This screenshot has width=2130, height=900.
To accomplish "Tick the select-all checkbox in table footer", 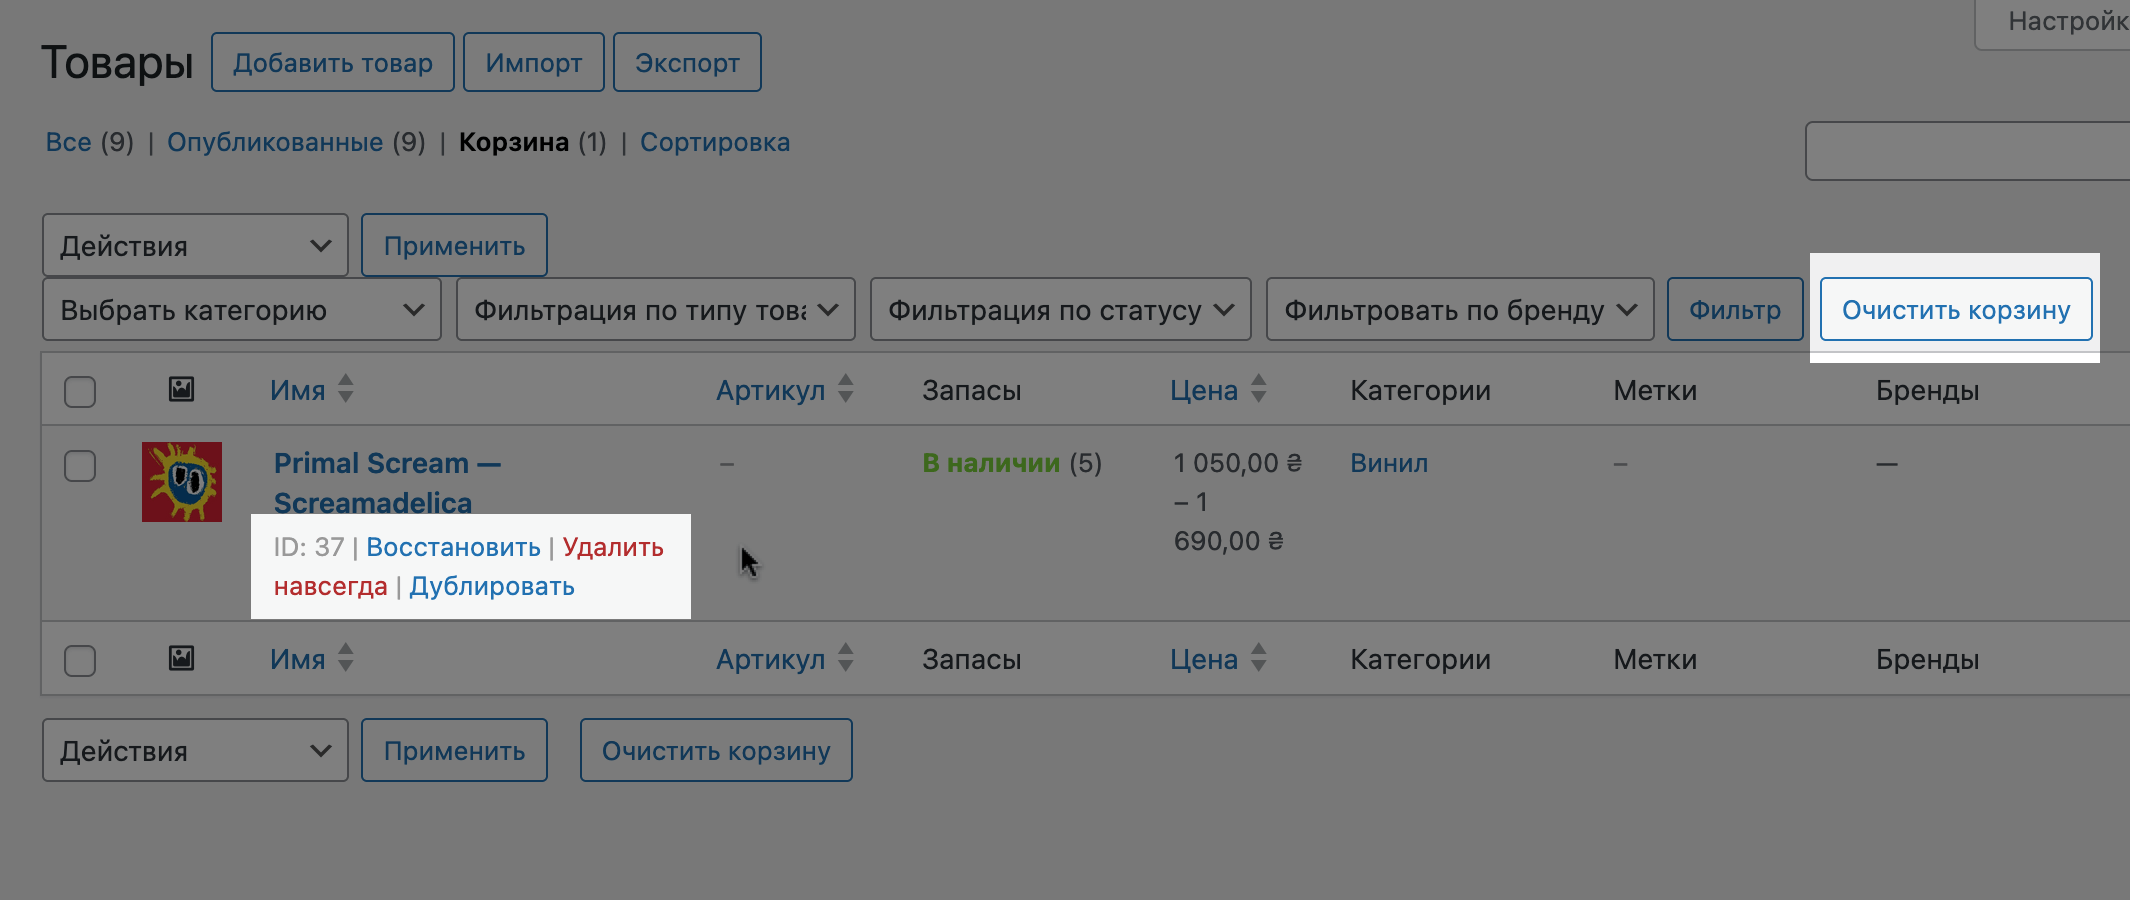I will pos(80,660).
